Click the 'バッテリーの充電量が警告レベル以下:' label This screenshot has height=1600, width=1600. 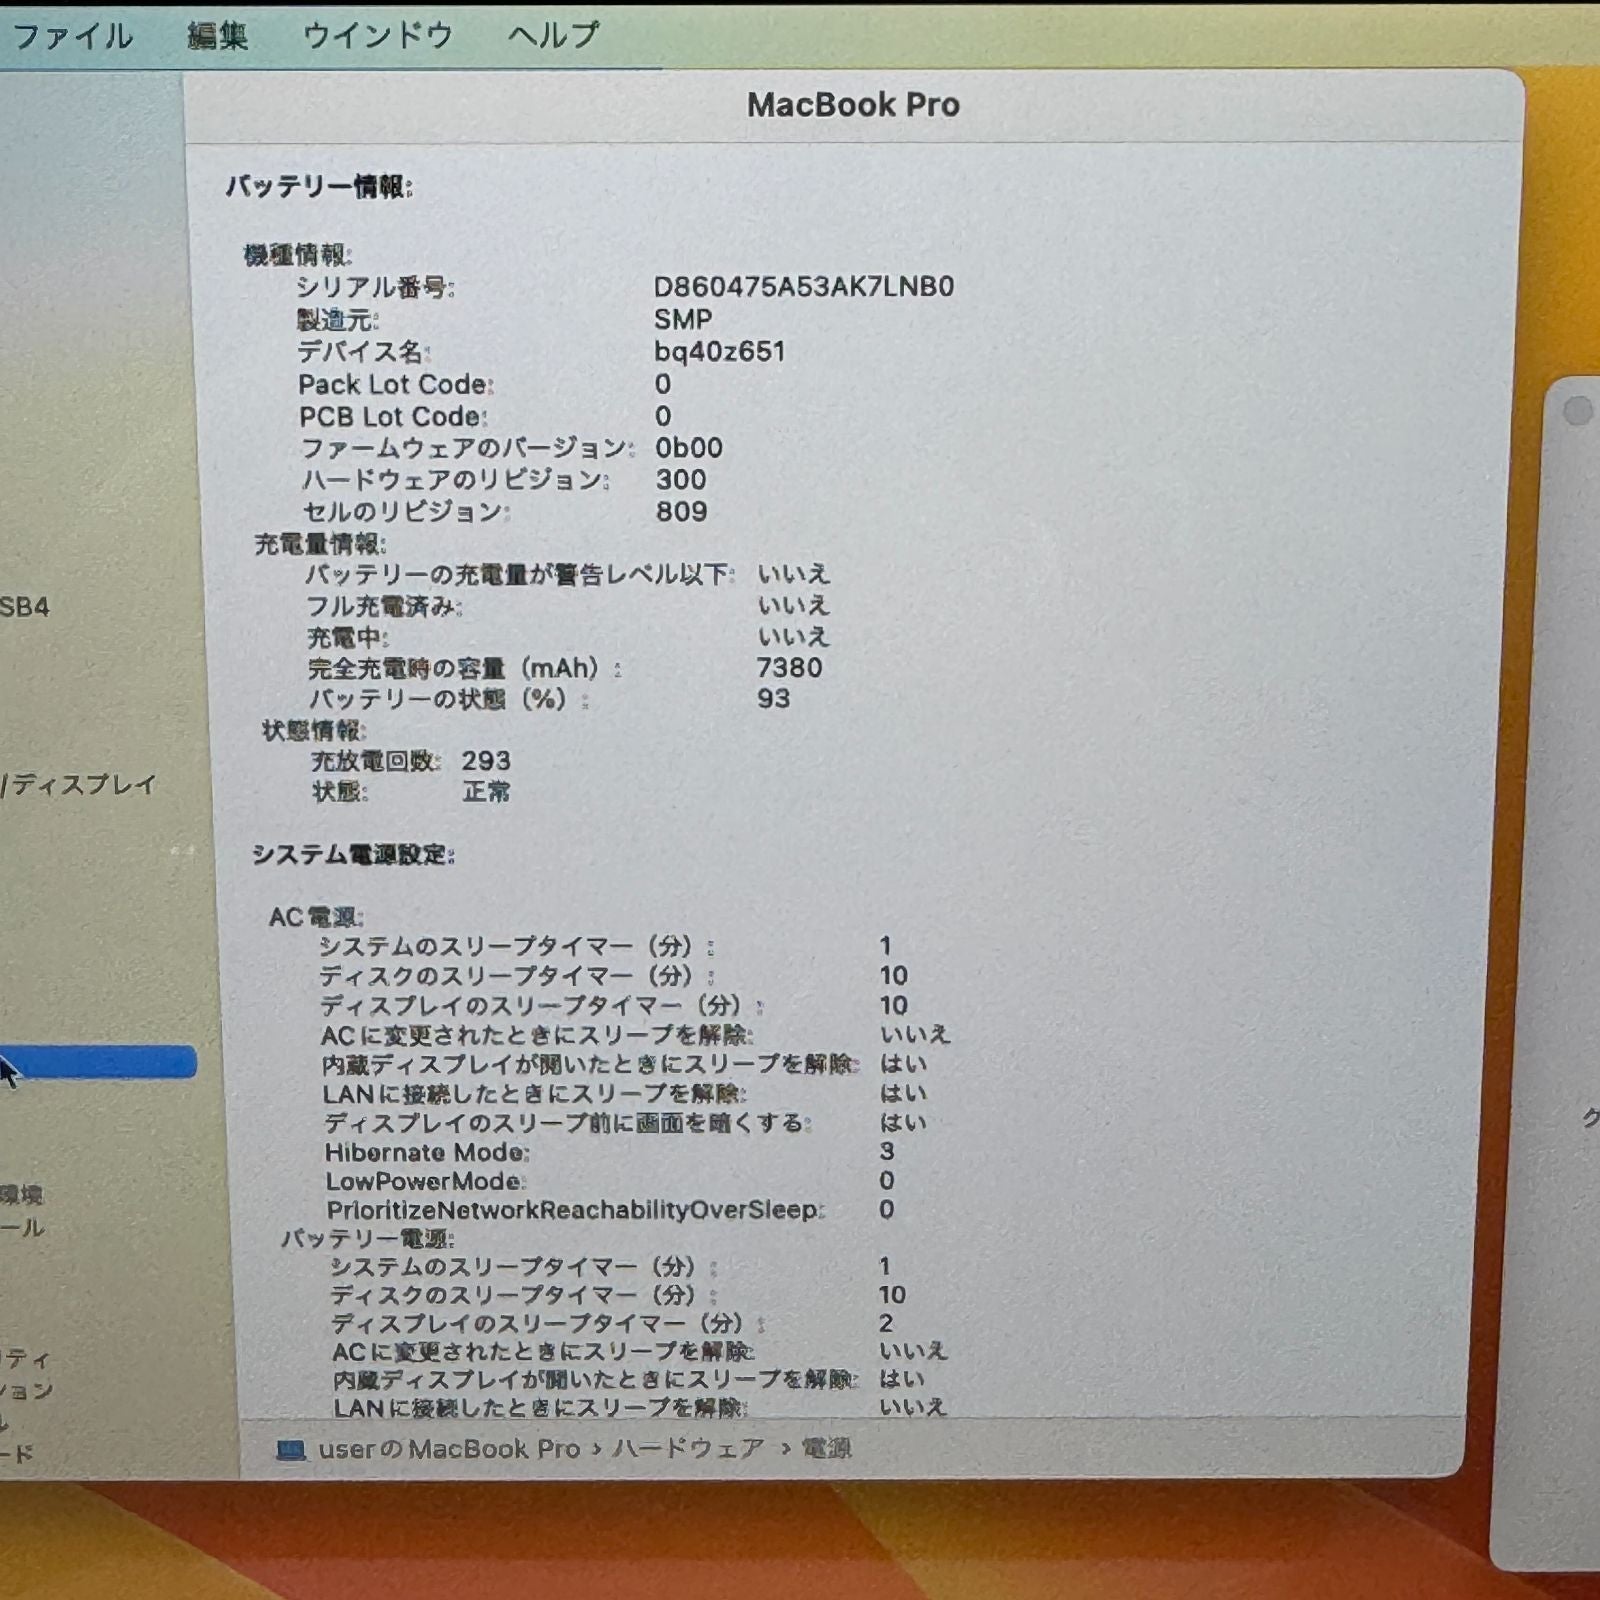[x=520, y=575]
